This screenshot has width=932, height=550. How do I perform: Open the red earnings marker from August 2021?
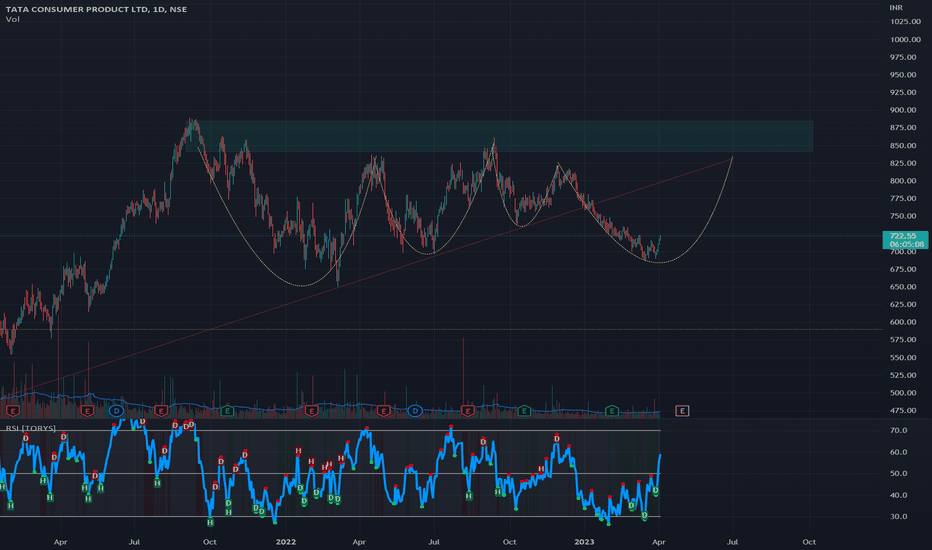161,411
